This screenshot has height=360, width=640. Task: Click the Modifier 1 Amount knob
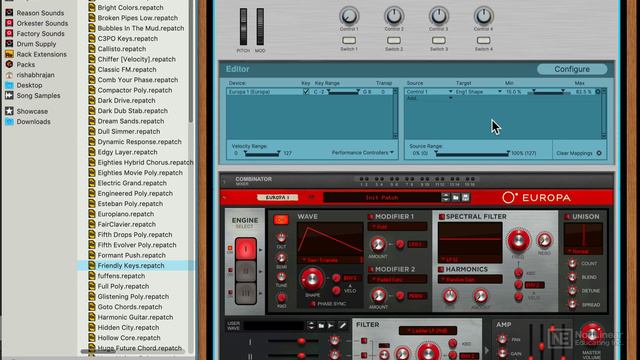378,244
